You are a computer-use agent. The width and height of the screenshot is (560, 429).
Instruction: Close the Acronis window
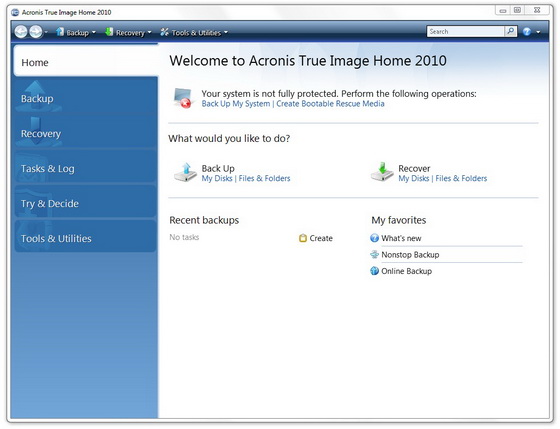[x=537, y=10]
